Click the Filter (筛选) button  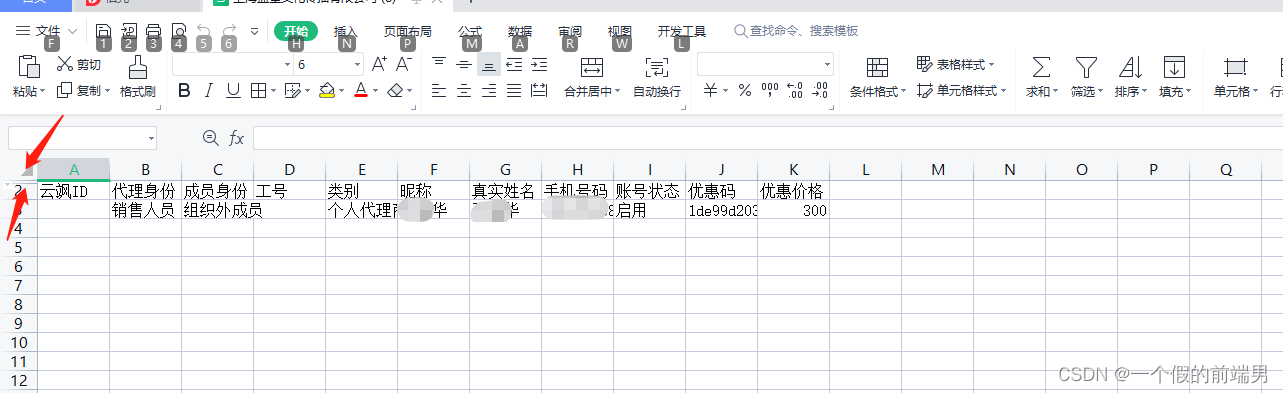point(1086,77)
